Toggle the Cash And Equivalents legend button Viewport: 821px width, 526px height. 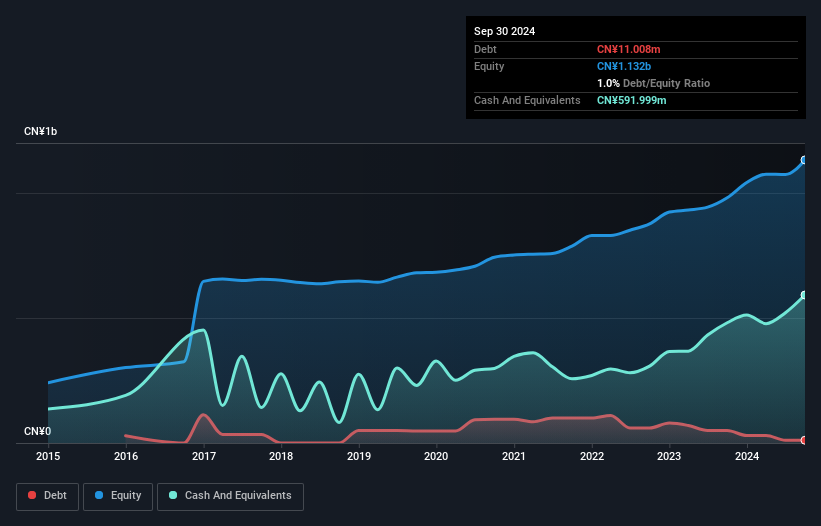coord(230,496)
